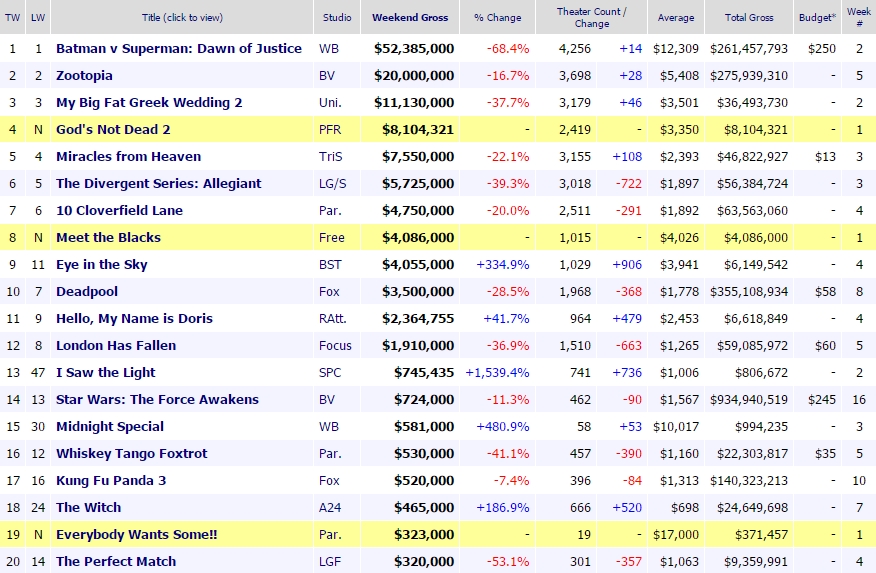Select the SPC studio cell
The image size is (876, 573).
pyautogui.click(x=330, y=373)
